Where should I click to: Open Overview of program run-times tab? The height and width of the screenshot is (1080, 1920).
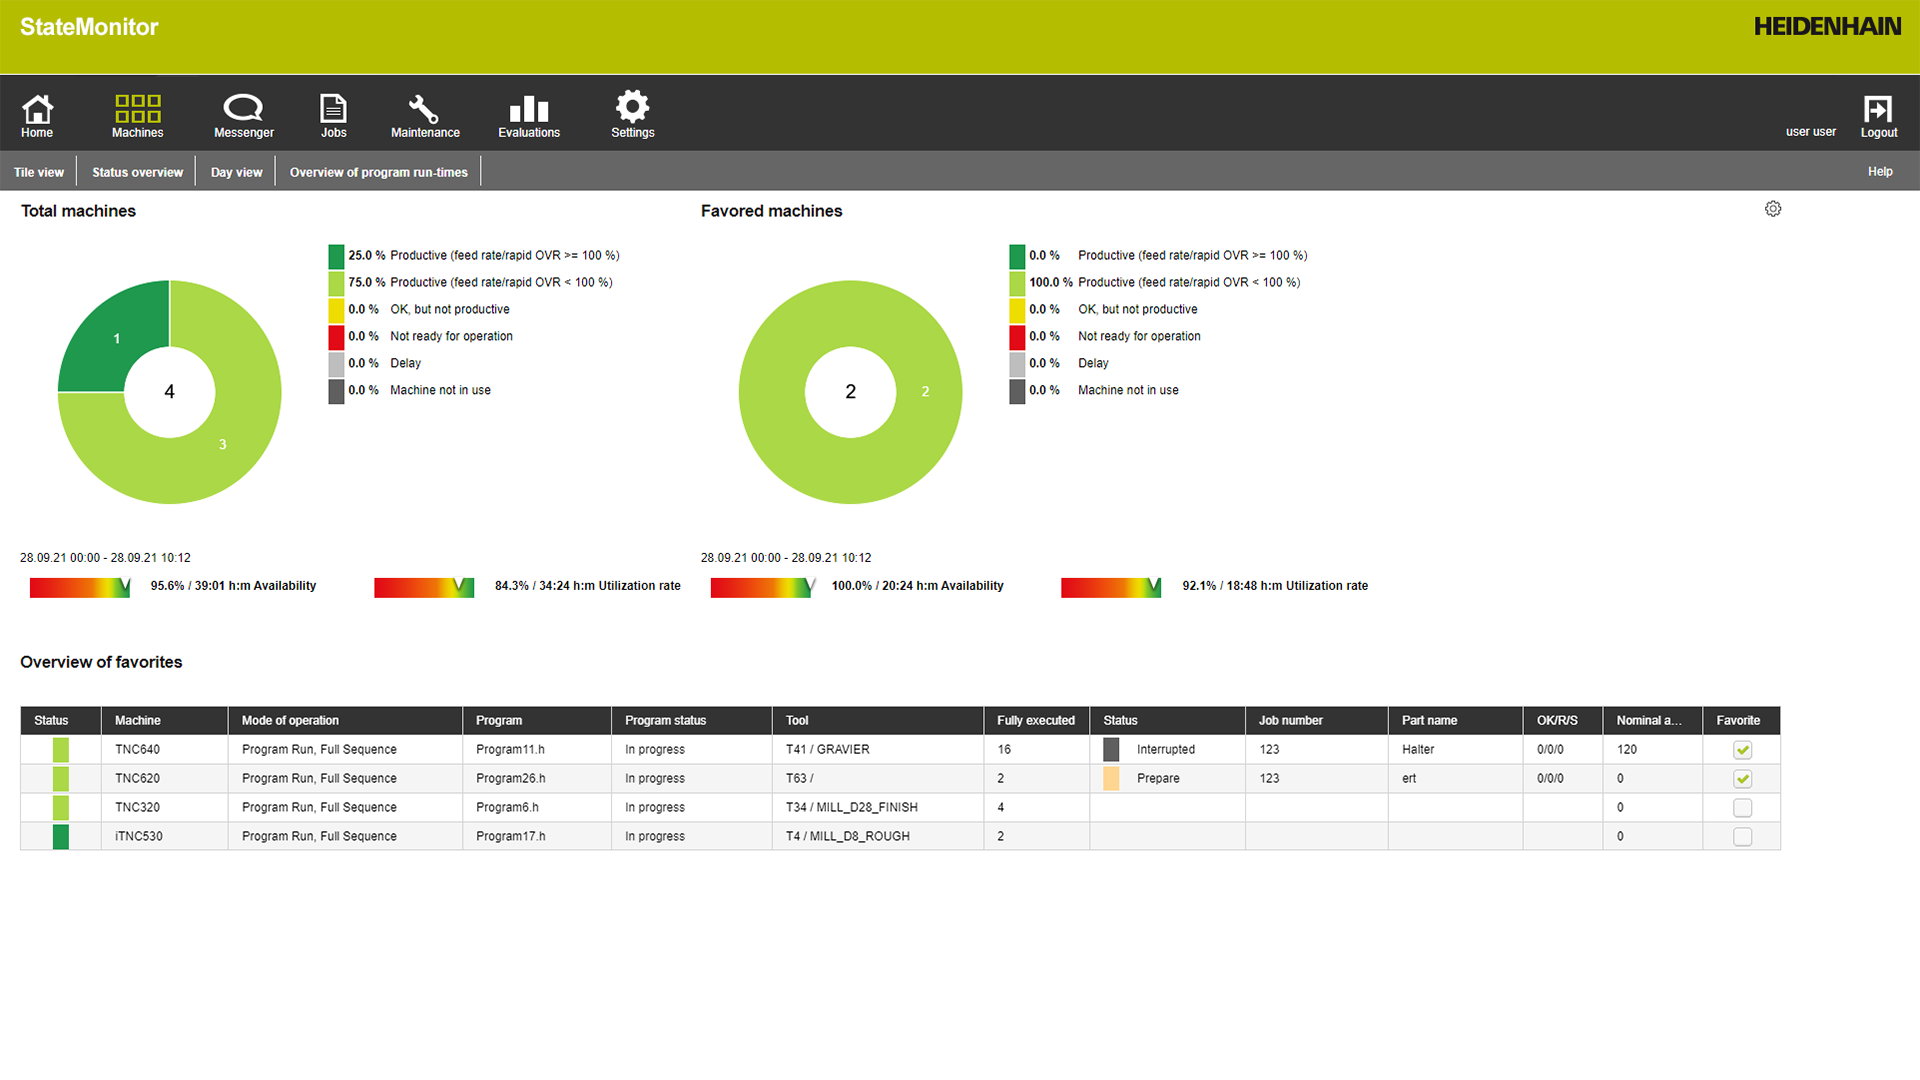pyautogui.click(x=378, y=172)
